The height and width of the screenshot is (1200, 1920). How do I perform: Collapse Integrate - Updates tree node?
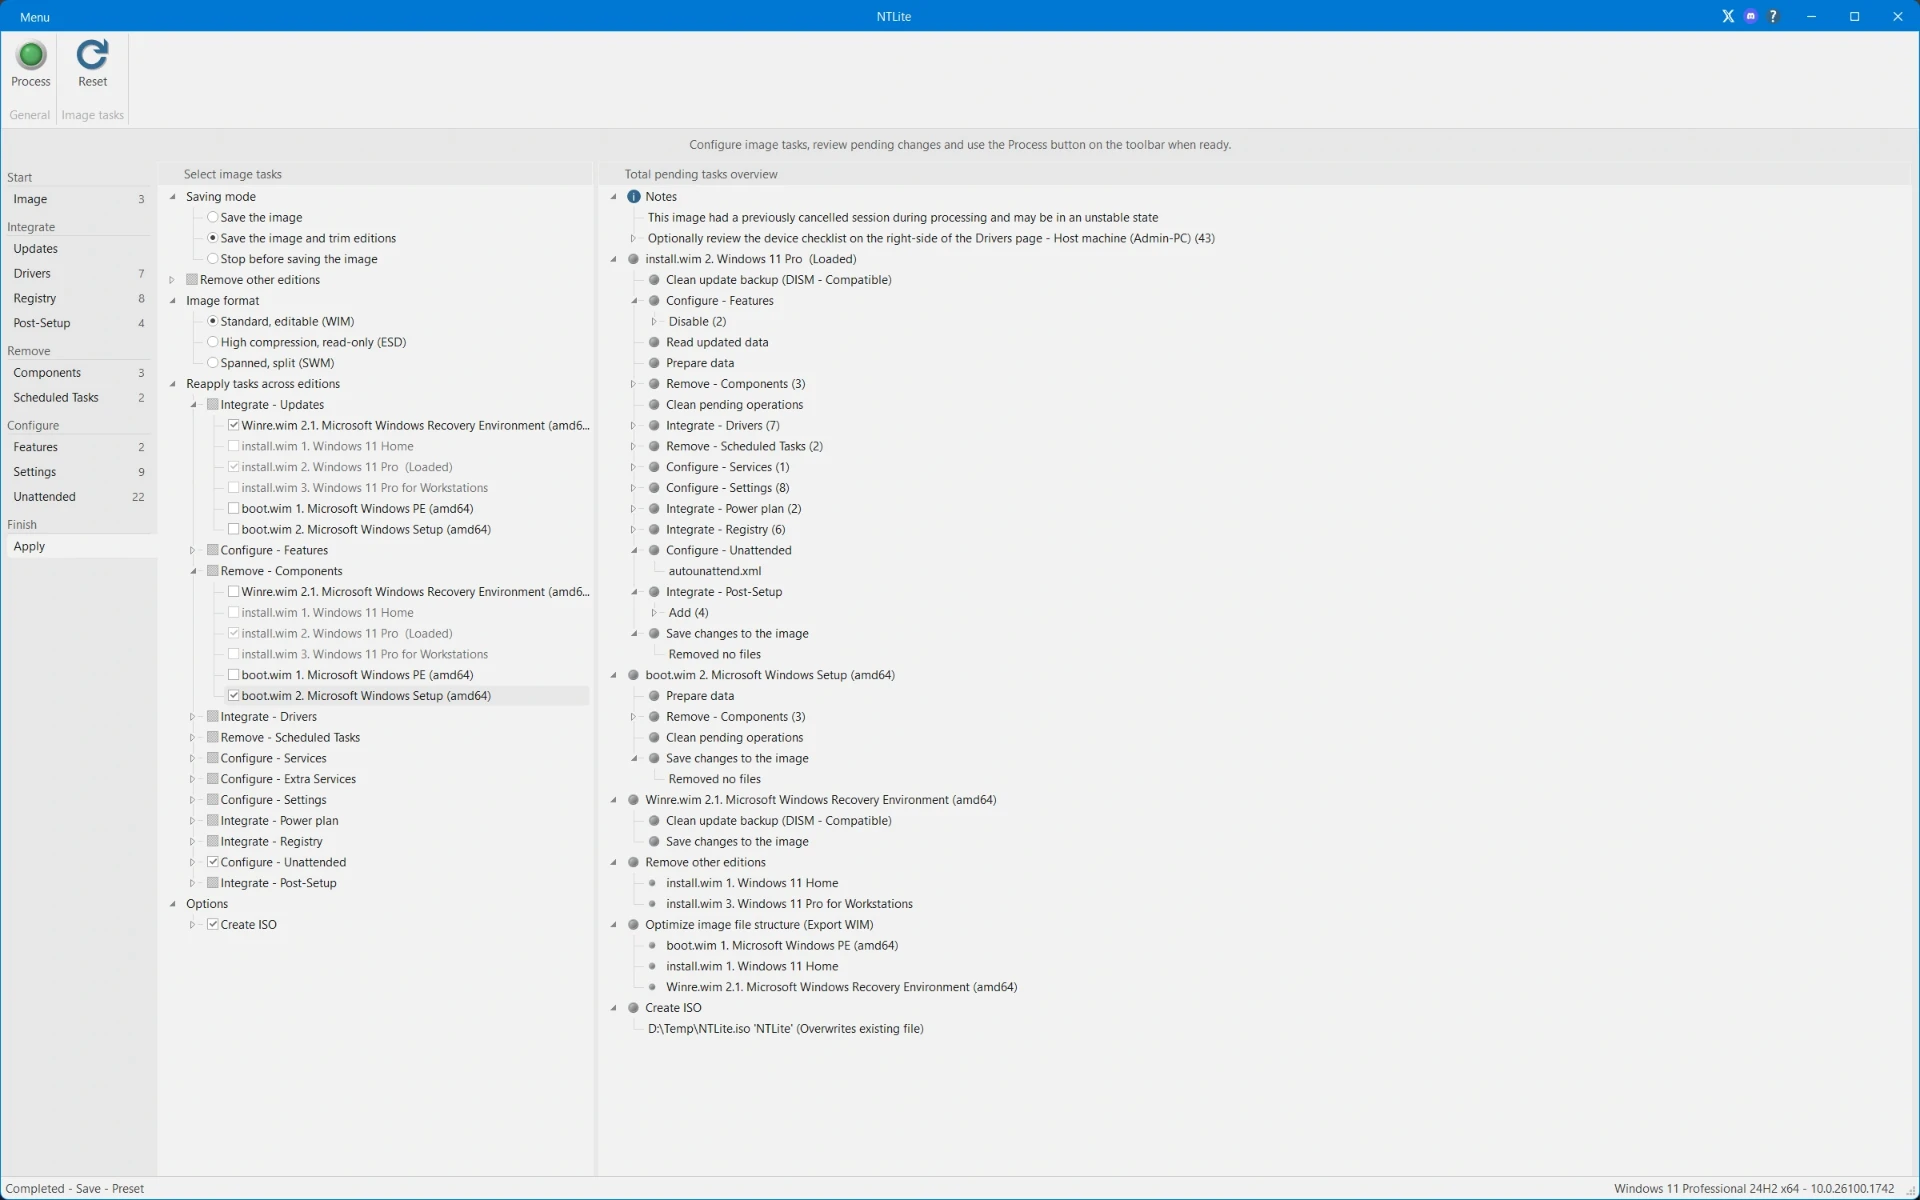coord(194,405)
